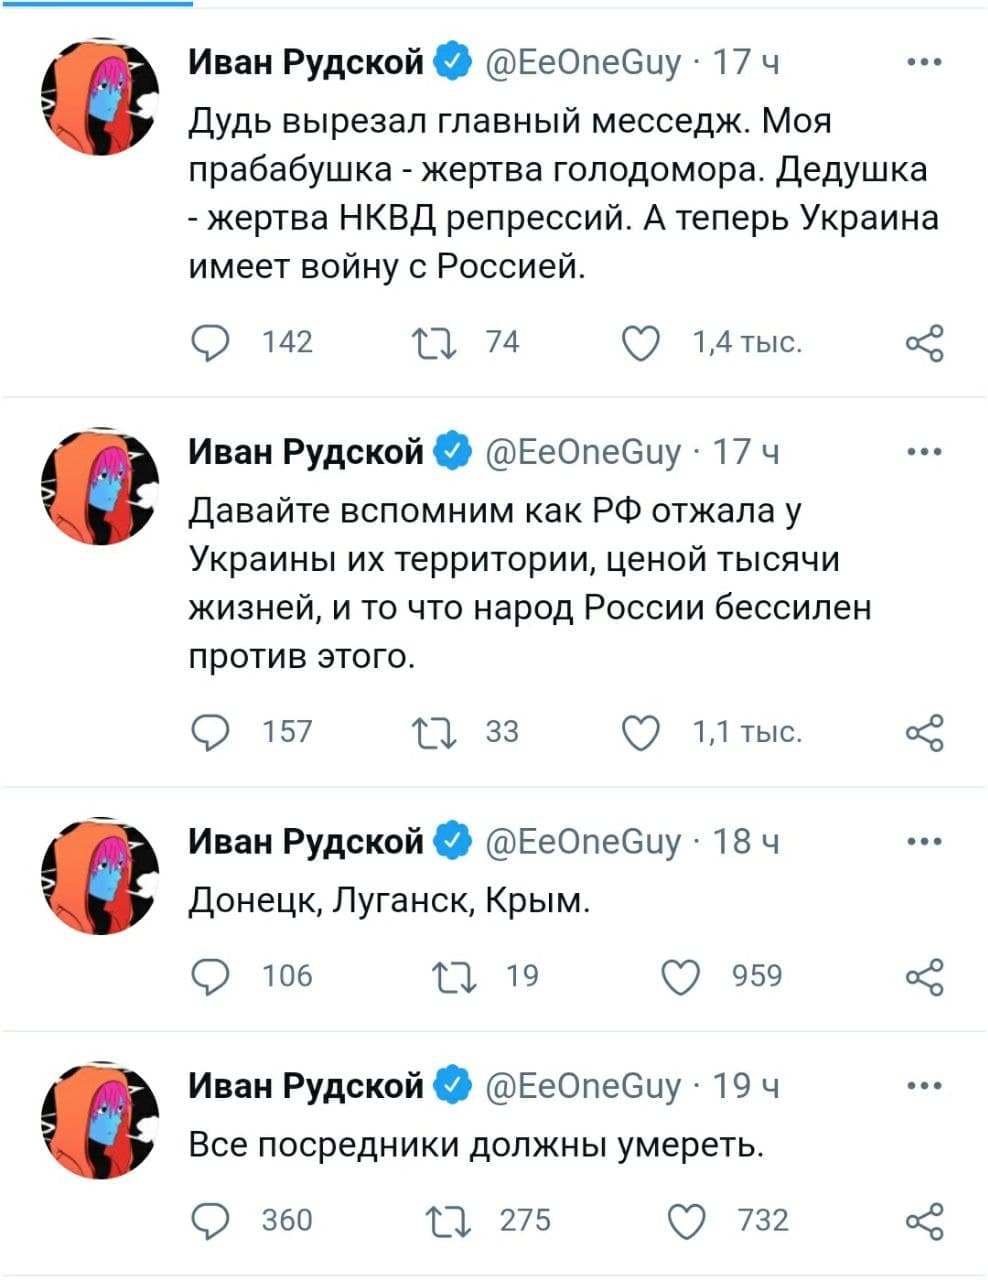Open the @EeOneGuy handle in the first tweet
Image resolution: width=988 pixels, height=1280 pixels.
click(x=583, y=63)
